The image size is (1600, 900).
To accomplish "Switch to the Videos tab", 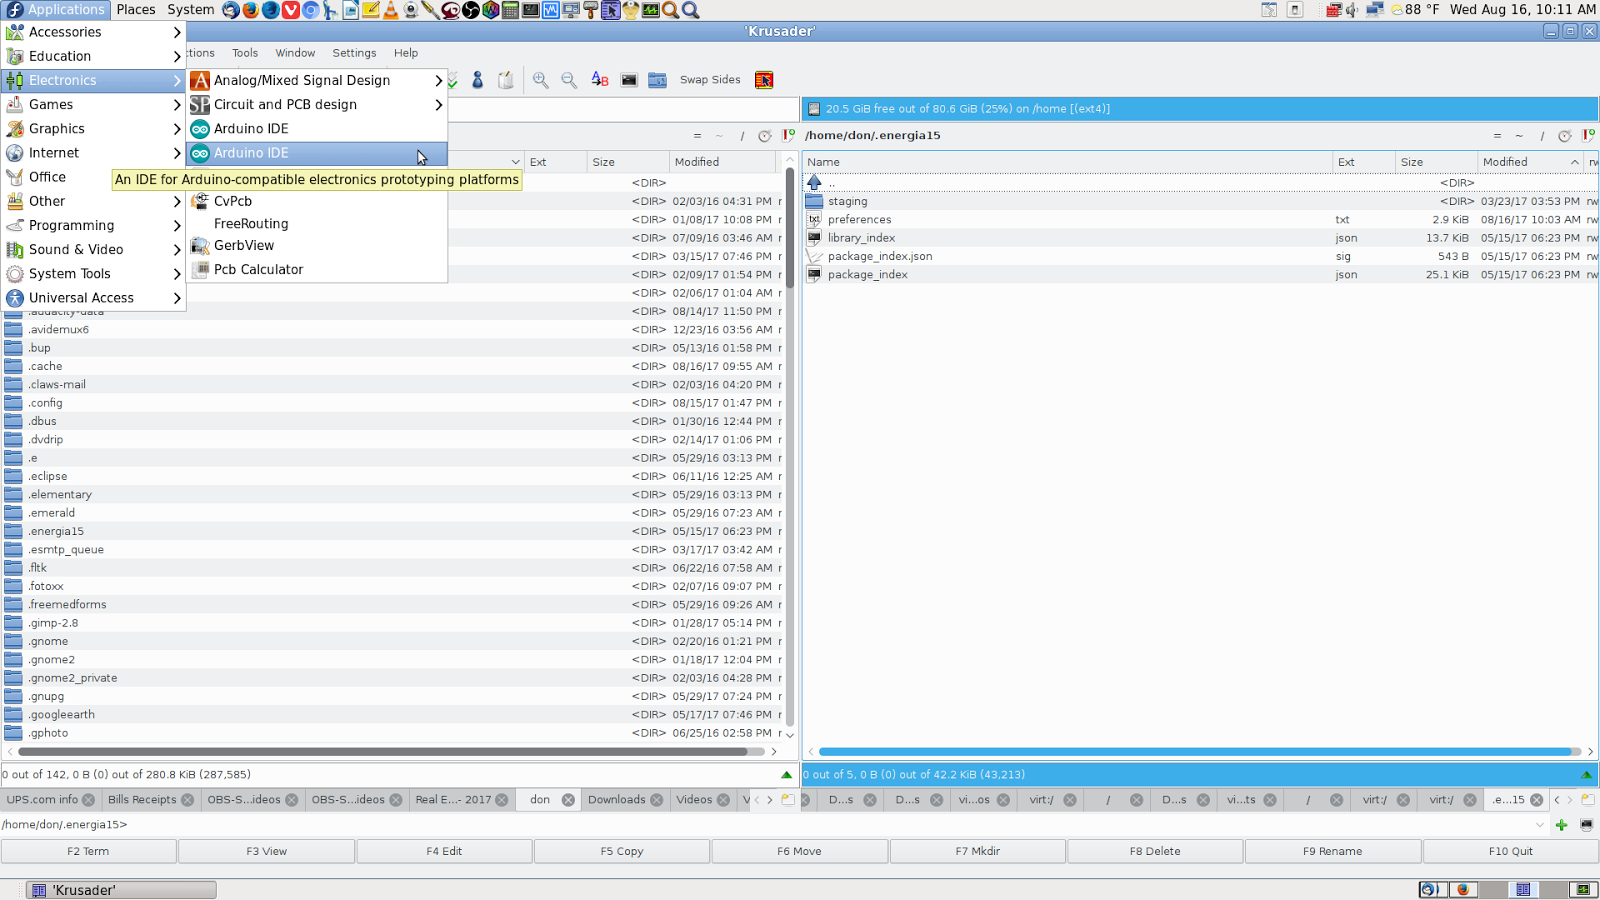I will coord(701,800).
